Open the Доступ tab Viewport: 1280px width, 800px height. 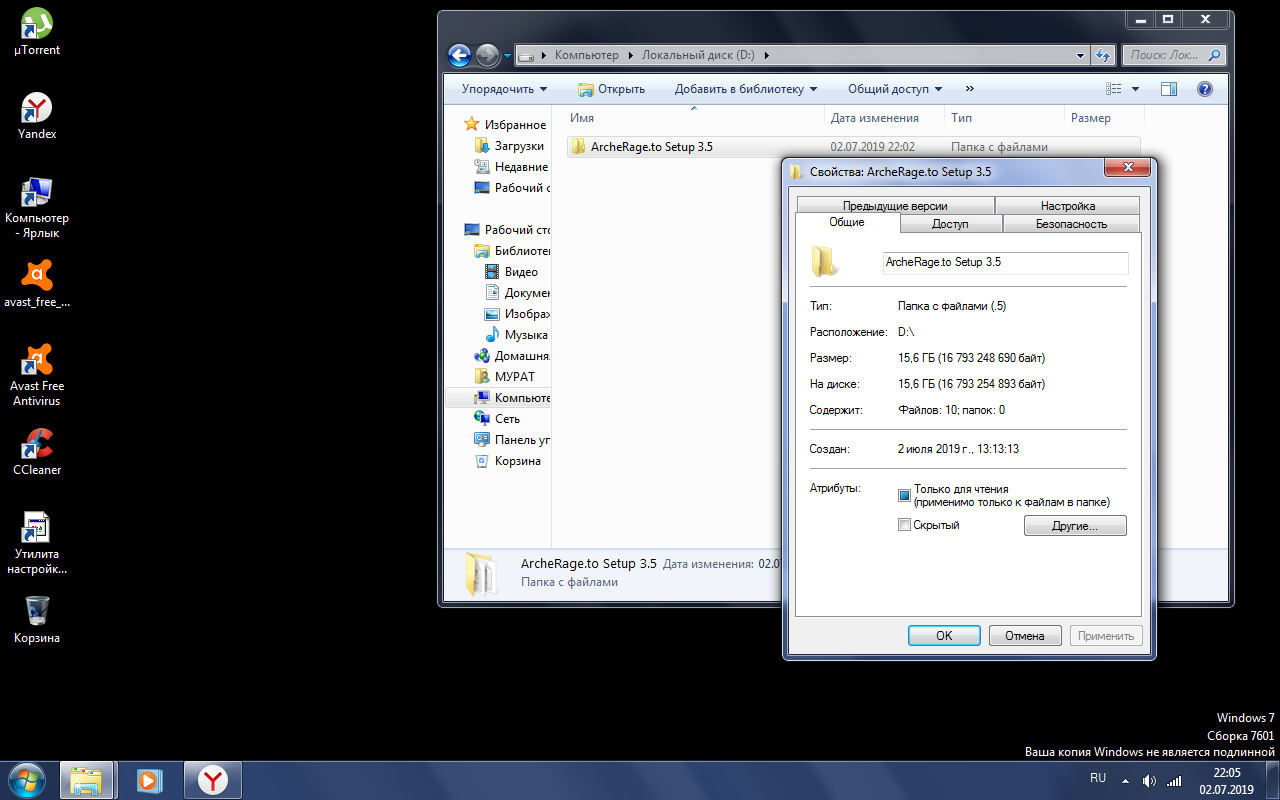pos(950,224)
